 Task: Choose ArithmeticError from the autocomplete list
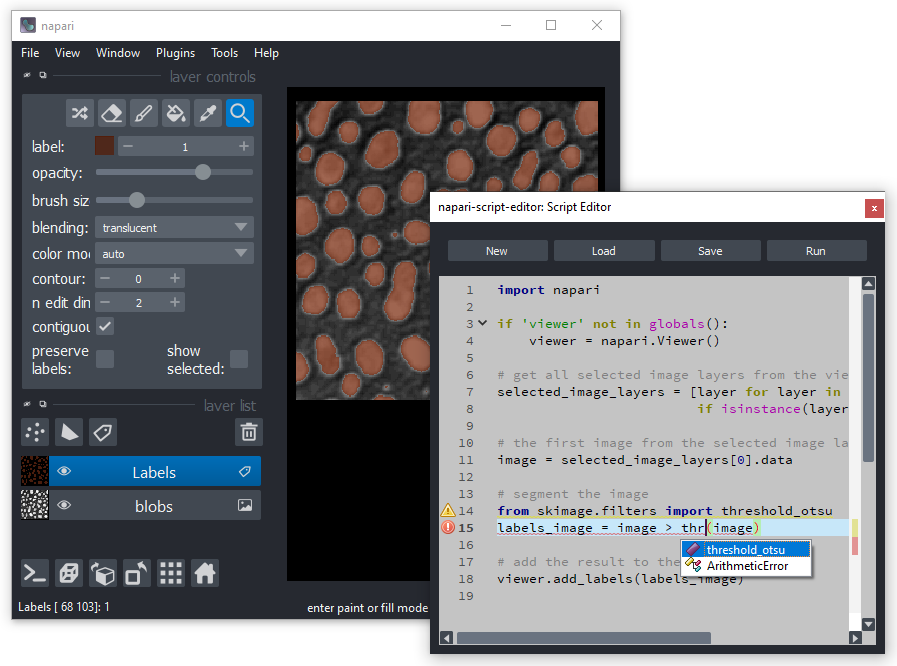pyautogui.click(x=746, y=566)
